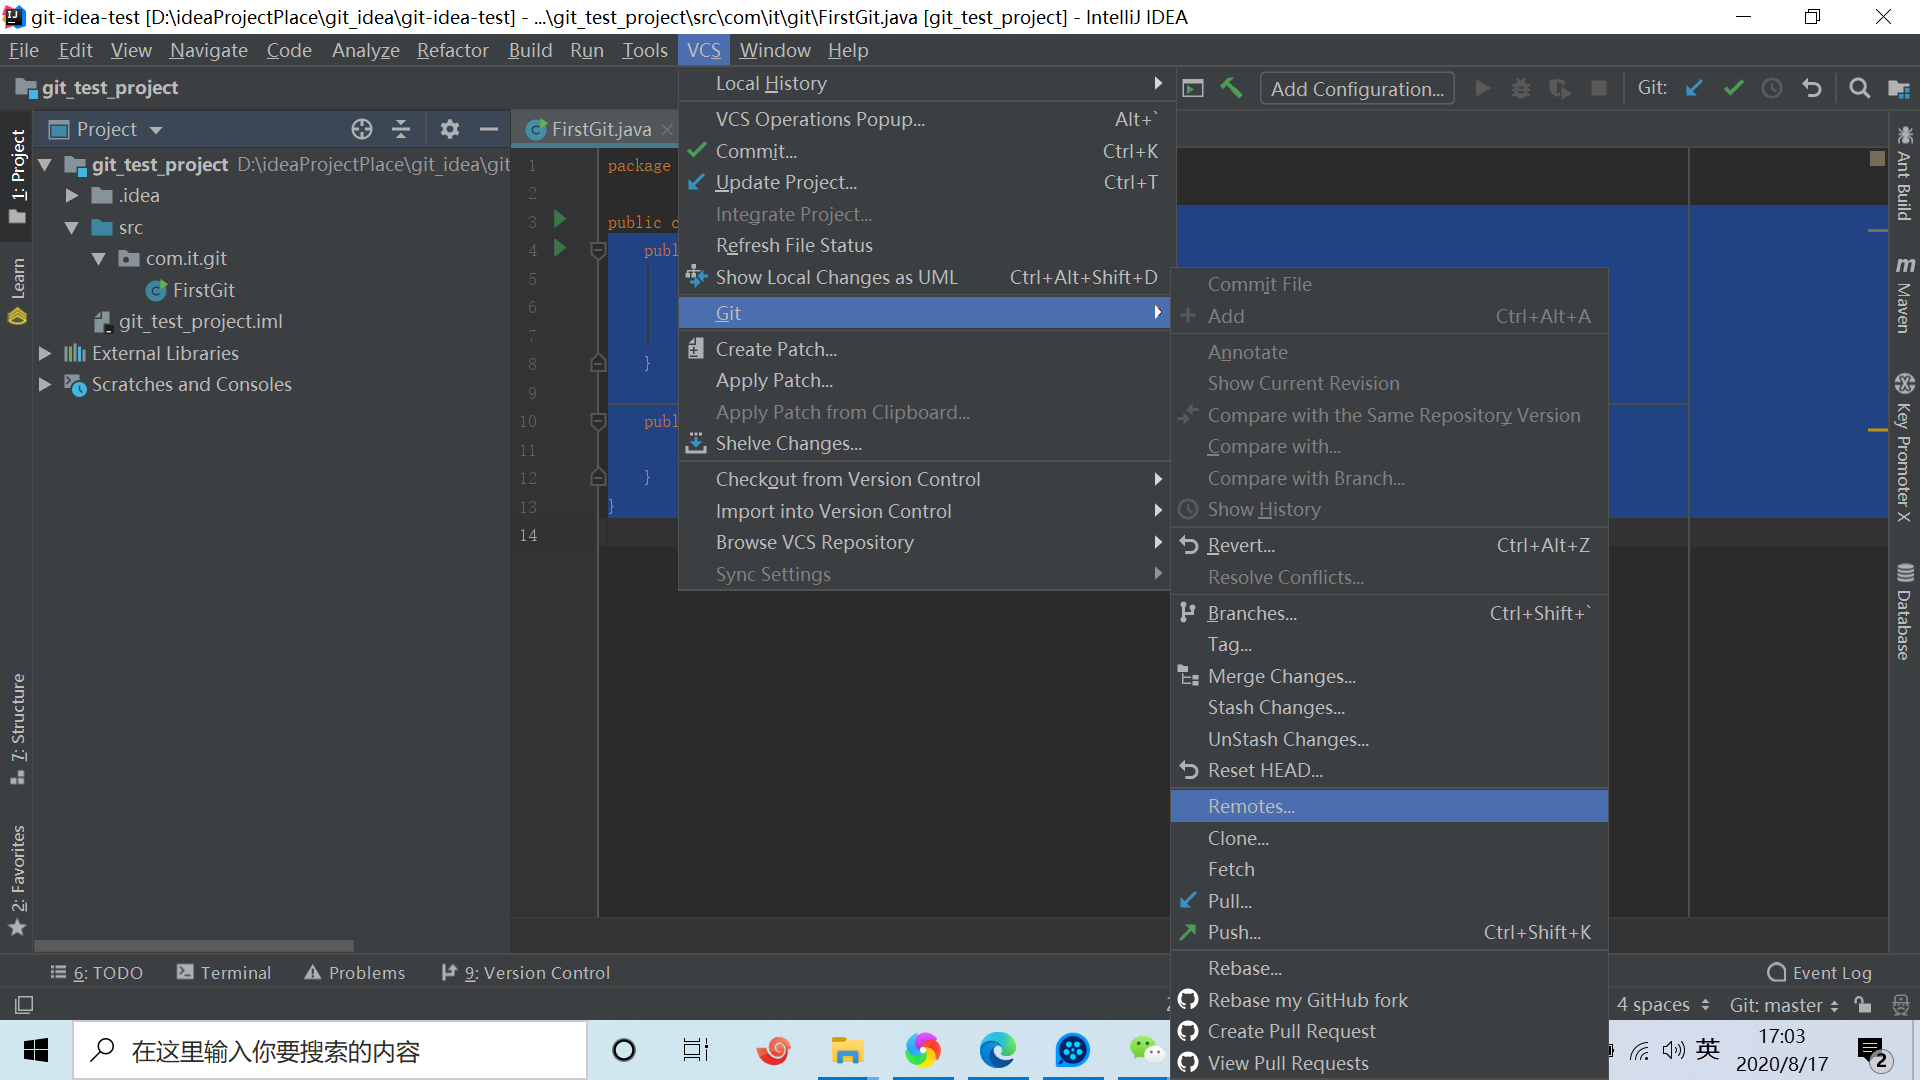Click the run gutter arrow on line 3
Image resolution: width=1920 pixels, height=1080 pixels.
(560, 219)
